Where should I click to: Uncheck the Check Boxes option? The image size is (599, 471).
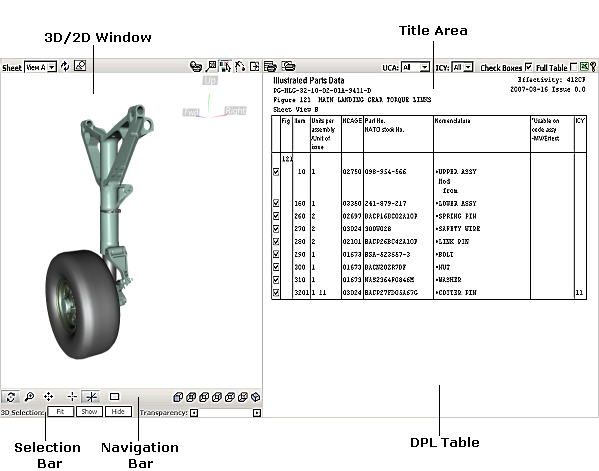pyautogui.click(x=528, y=67)
